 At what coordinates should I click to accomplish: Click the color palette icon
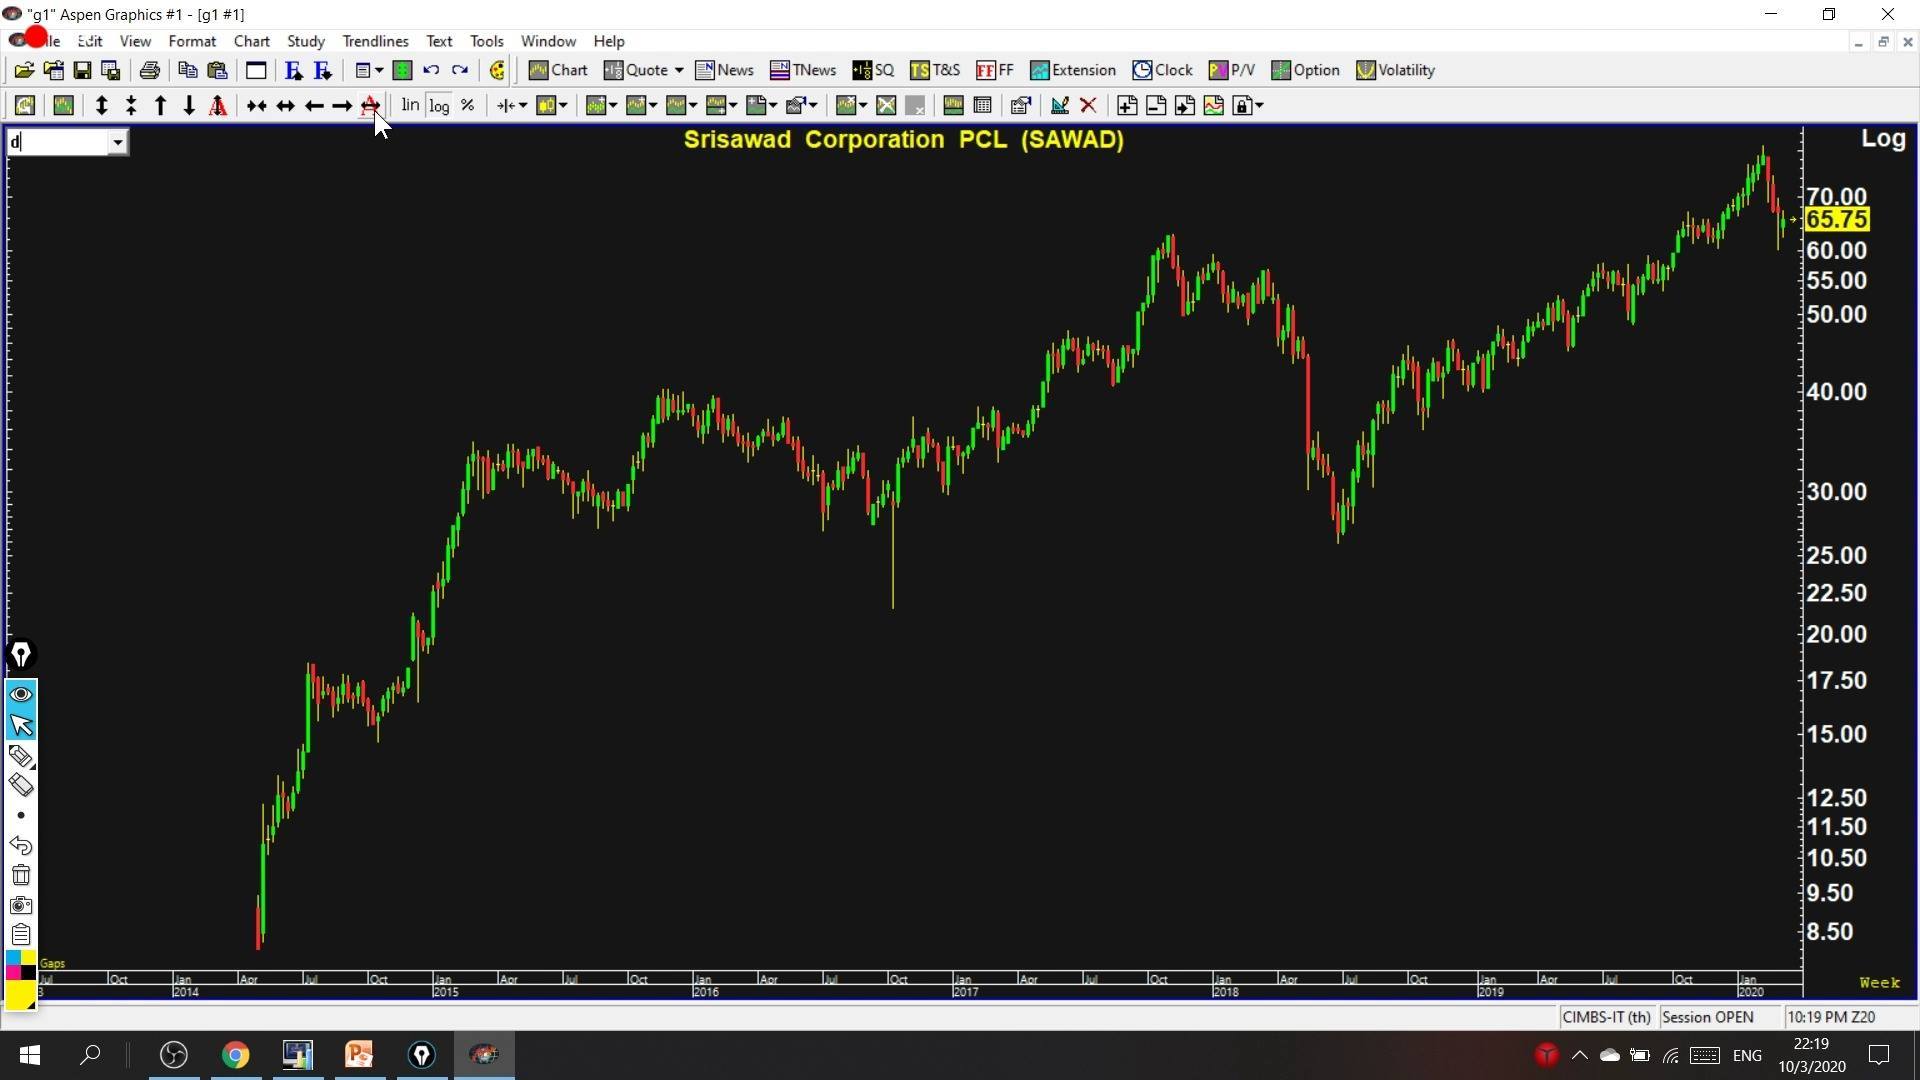tap(497, 71)
